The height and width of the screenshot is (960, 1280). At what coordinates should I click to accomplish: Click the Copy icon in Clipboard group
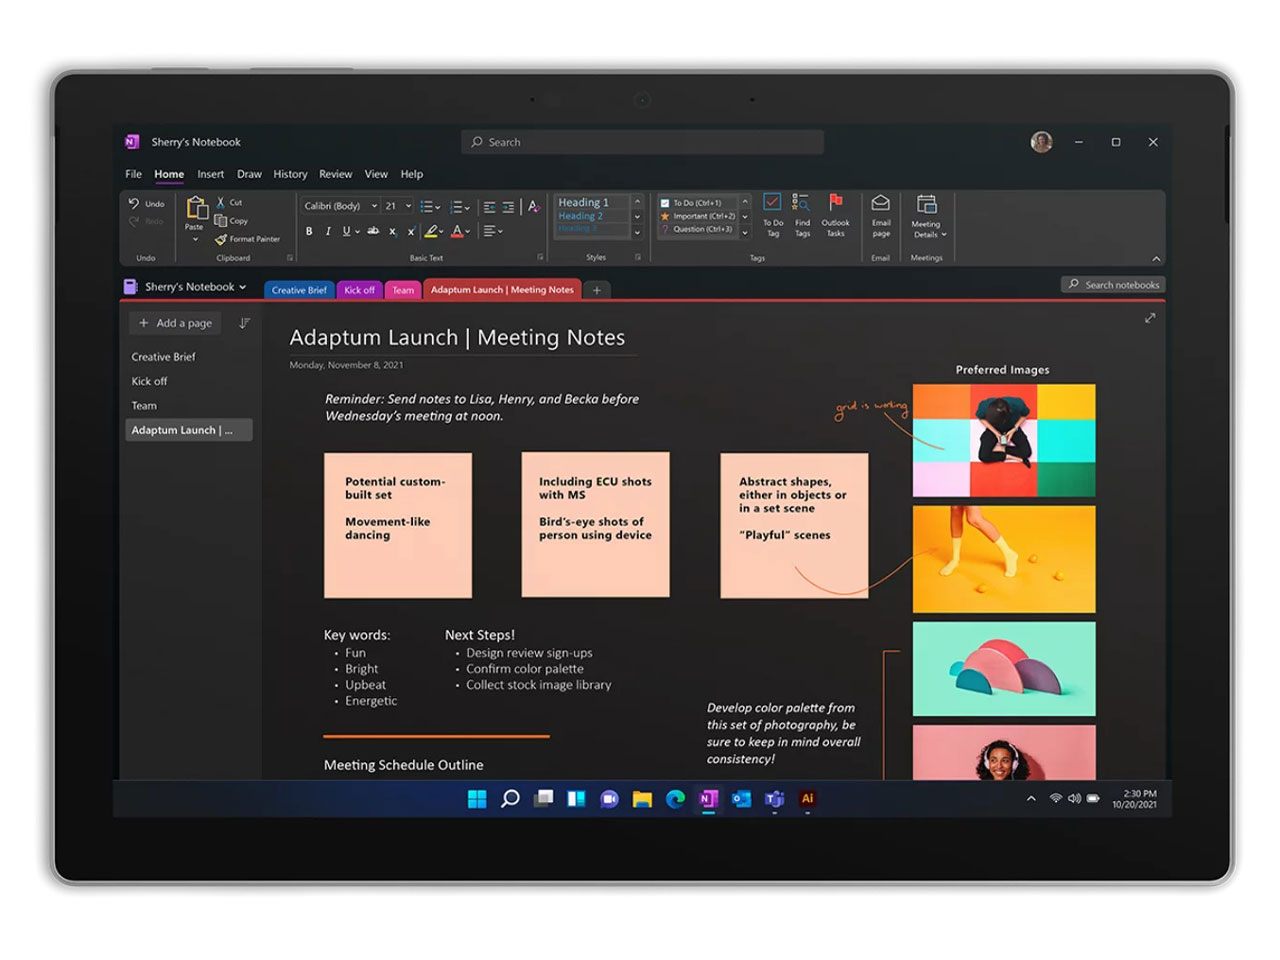[221, 221]
